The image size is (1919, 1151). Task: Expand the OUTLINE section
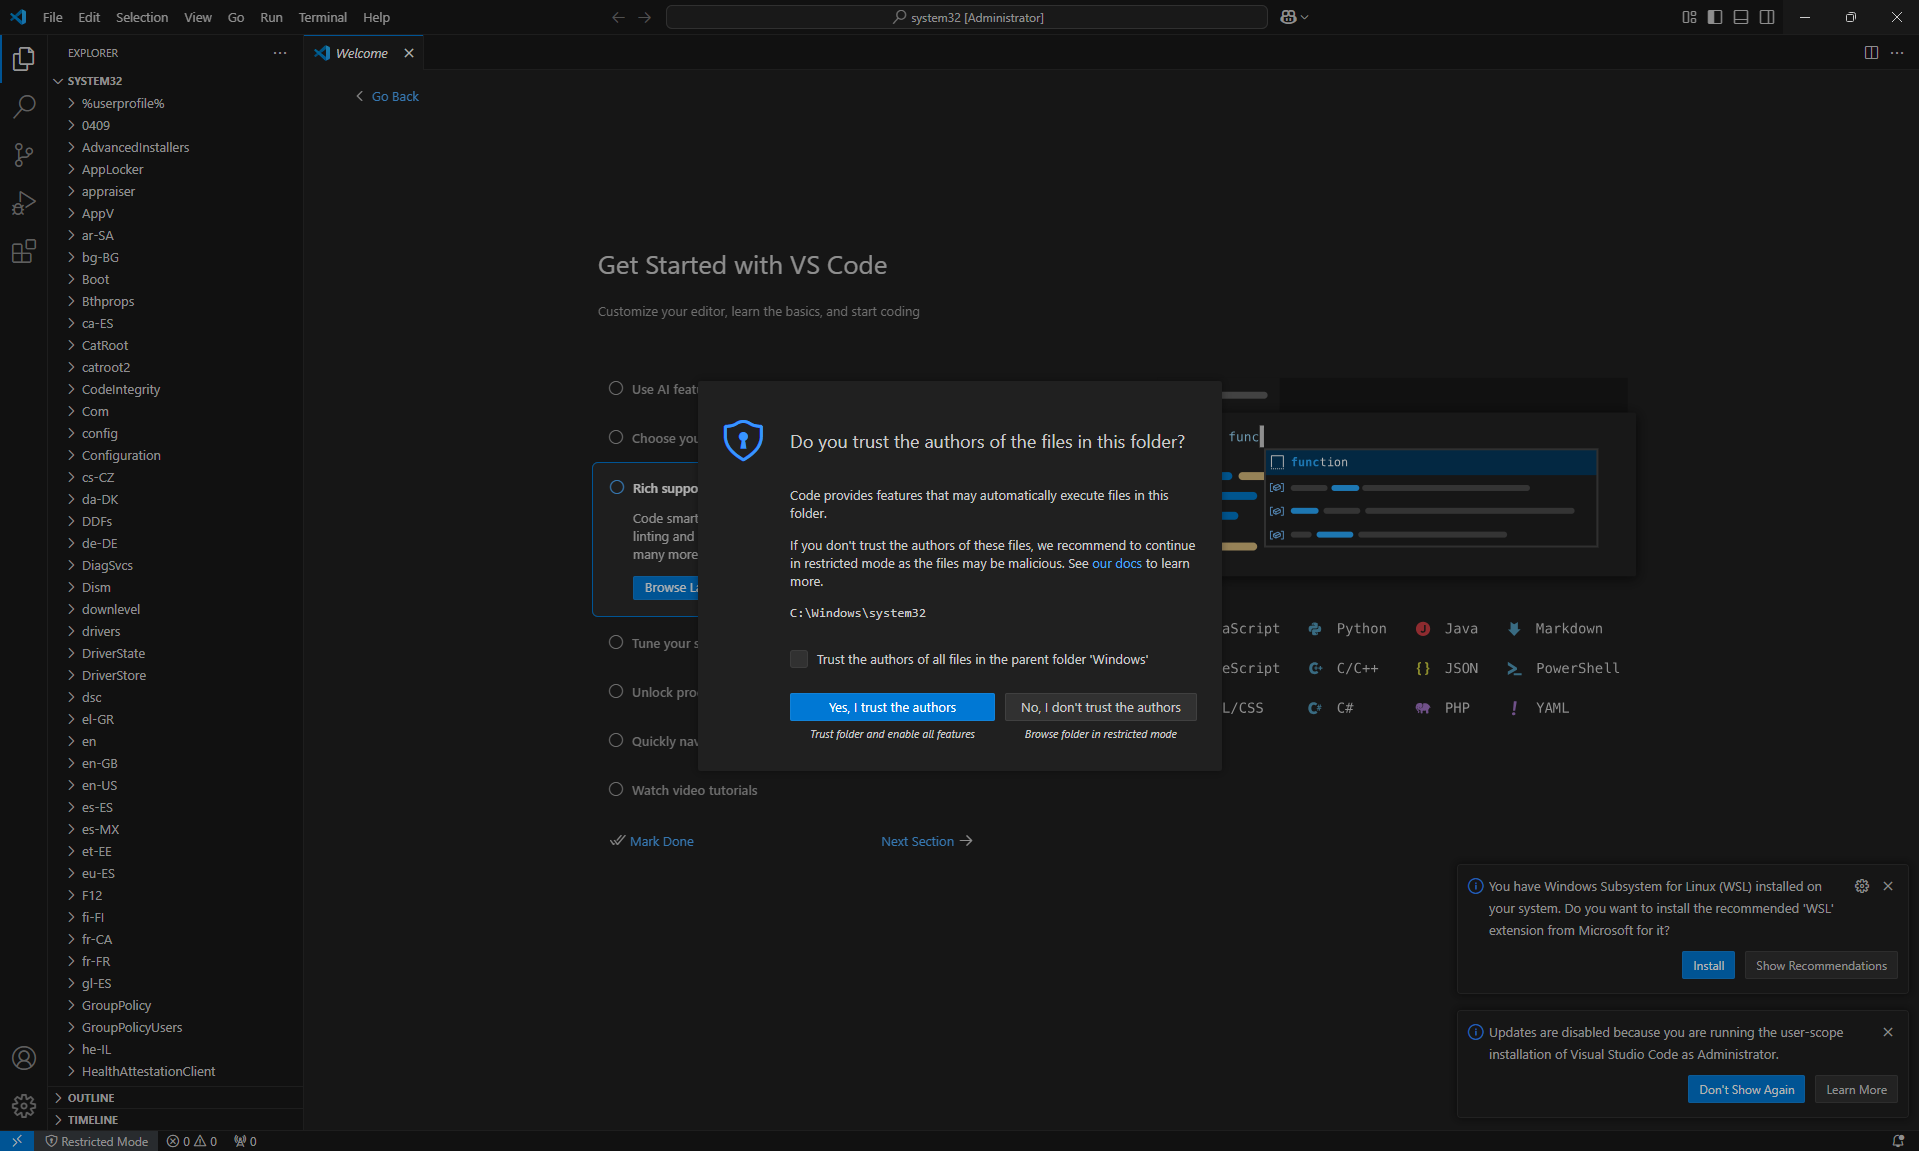coord(175,1098)
